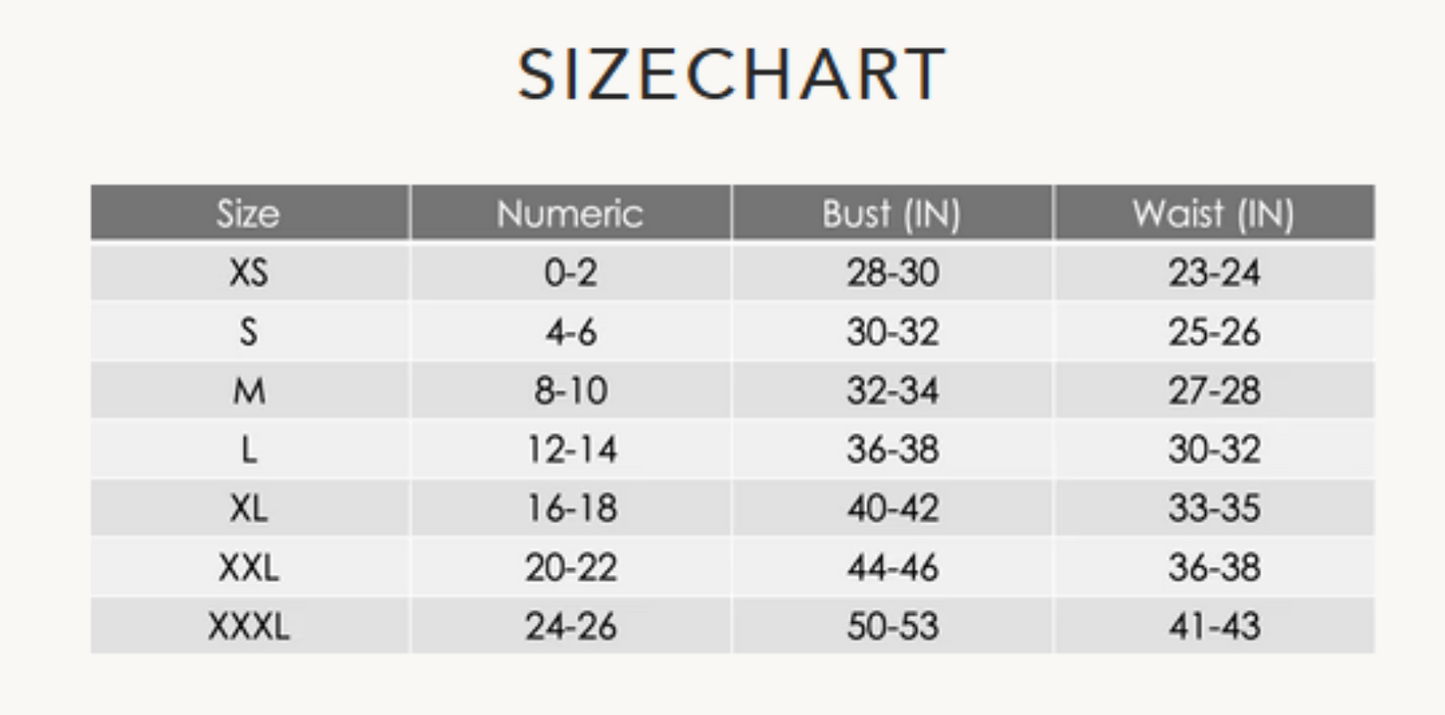Image resolution: width=1445 pixels, height=715 pixels.
Task: Select the Bust (IN) column header
Action: [891, 214]
